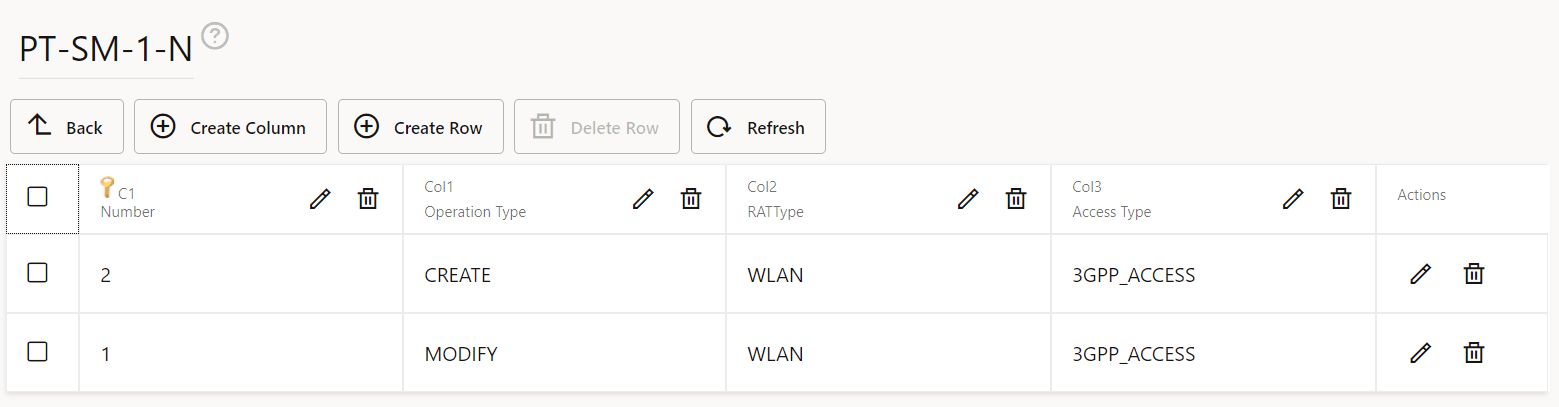Edit the CREATE row with pencil icon

(x=1420, y=274)
